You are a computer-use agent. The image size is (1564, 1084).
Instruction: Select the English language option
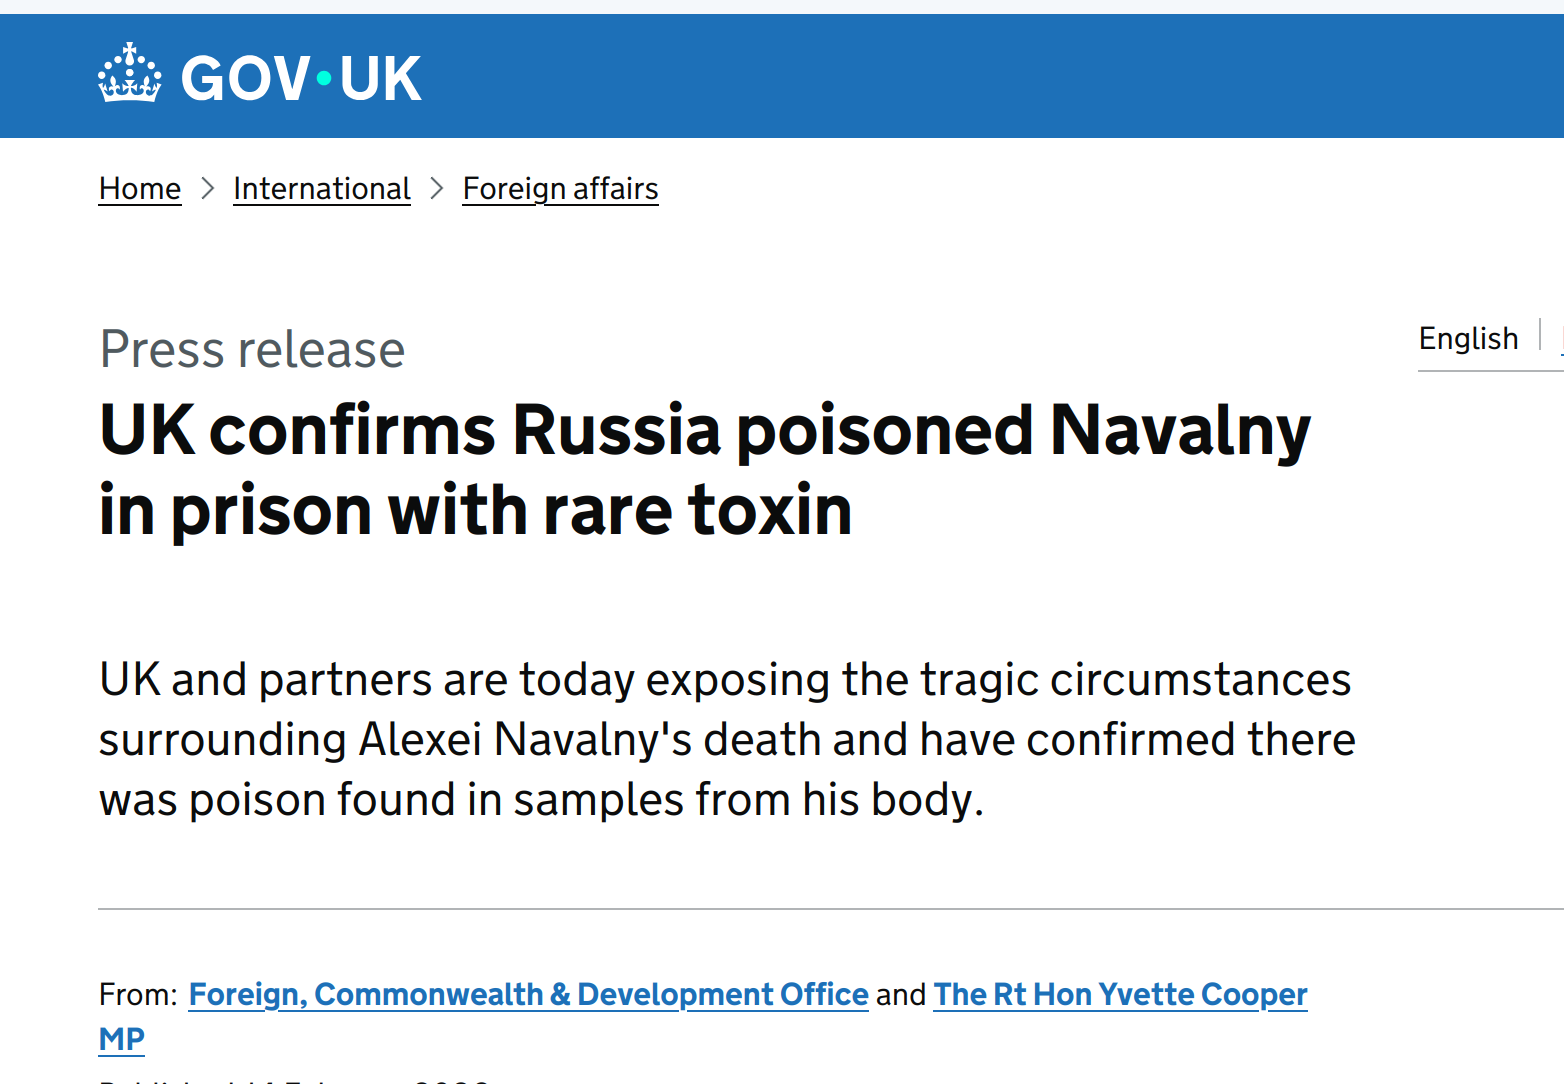1468,339
